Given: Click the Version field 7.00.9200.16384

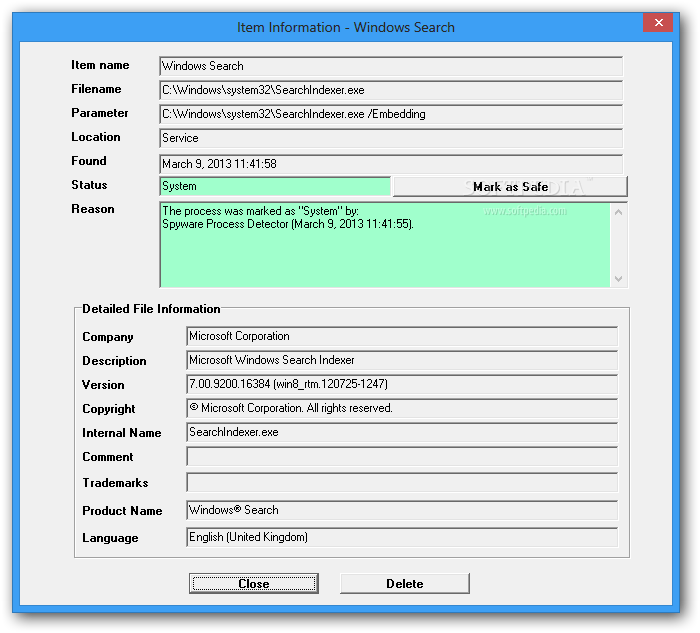Looking at the screenshot, I should 402,384.
